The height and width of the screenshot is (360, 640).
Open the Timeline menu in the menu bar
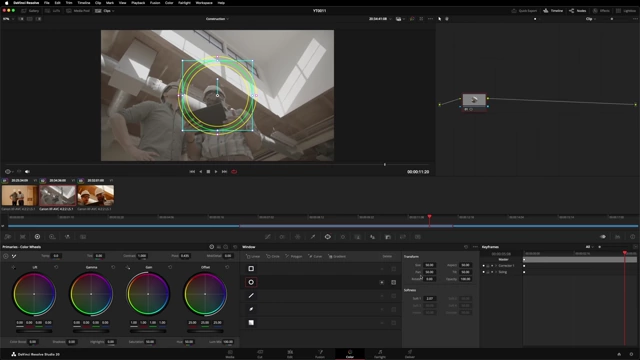tap(84, 3)
